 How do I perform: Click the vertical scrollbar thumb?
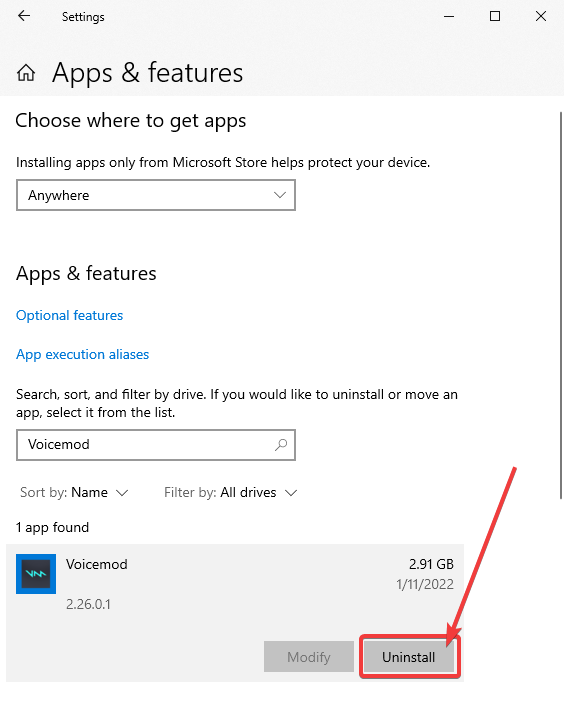(x=561, y=305)
